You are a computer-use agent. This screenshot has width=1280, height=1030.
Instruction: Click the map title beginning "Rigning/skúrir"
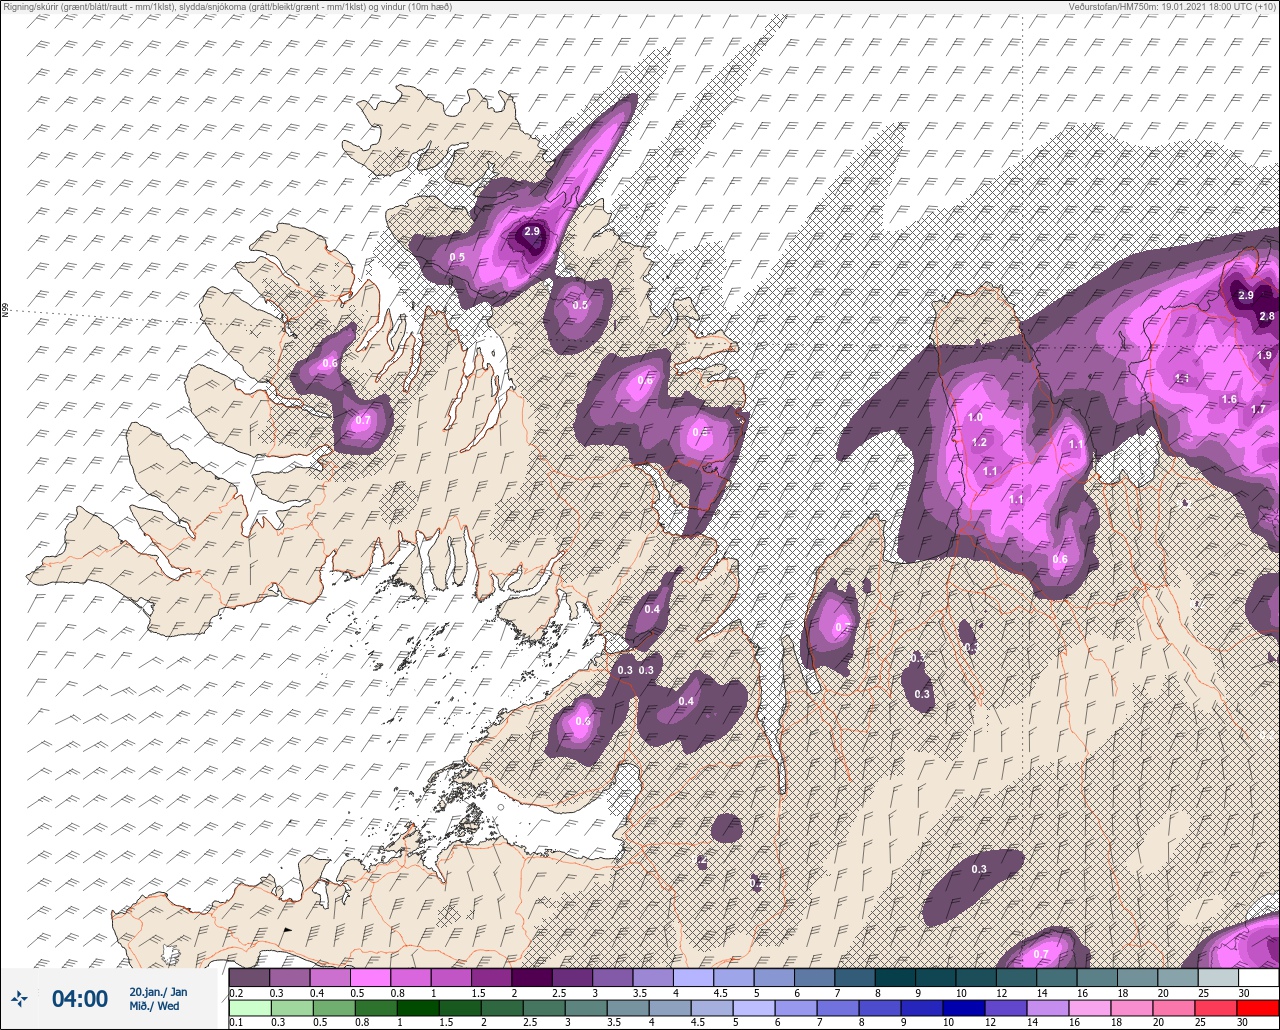(227, 7)
